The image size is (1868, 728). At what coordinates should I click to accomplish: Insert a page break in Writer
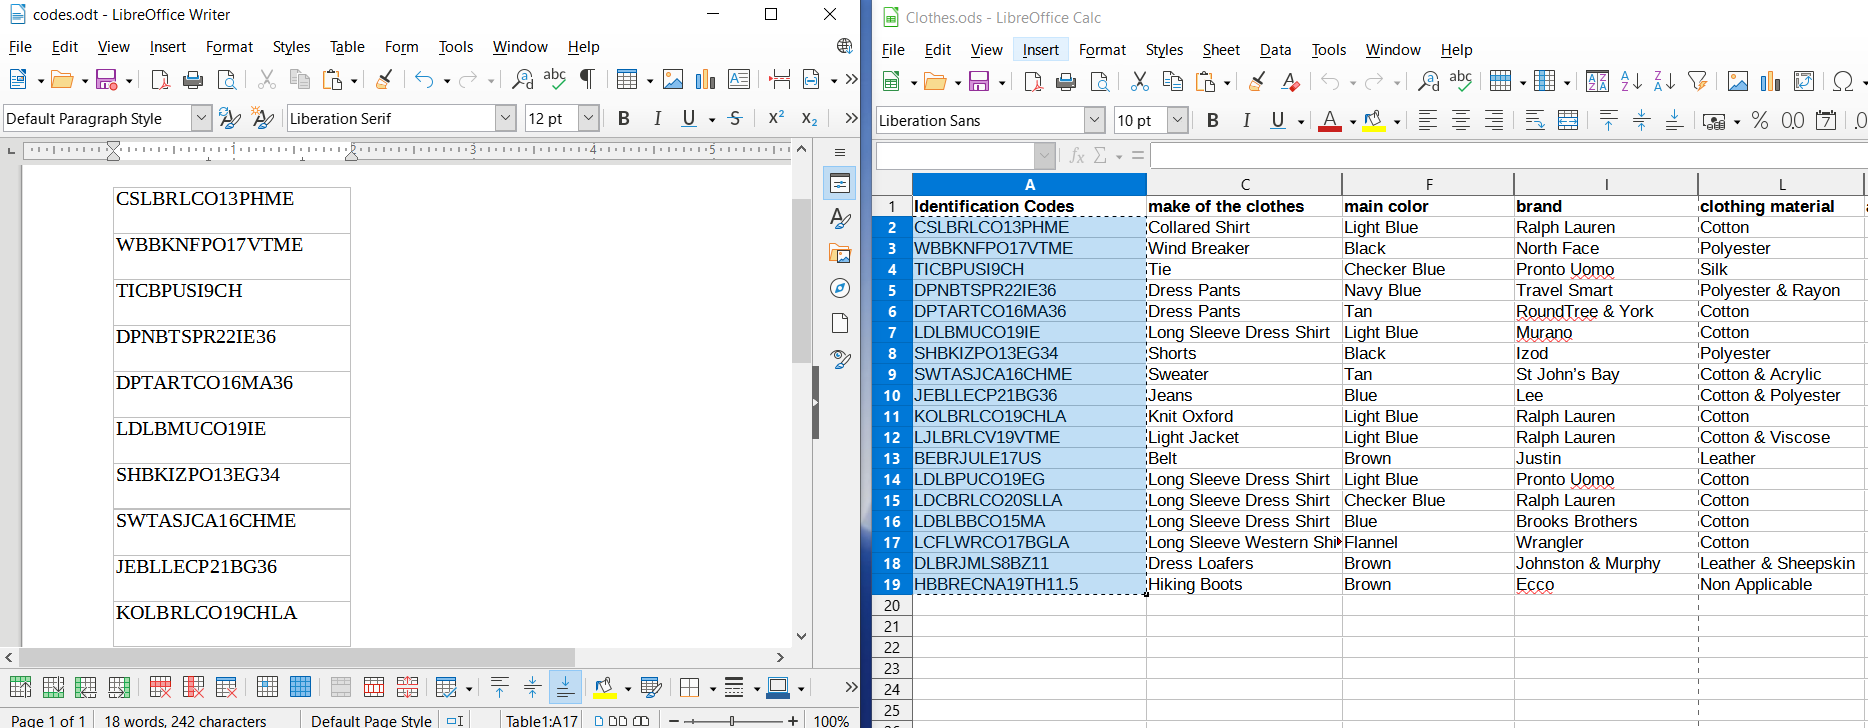[x=780, y=80]
